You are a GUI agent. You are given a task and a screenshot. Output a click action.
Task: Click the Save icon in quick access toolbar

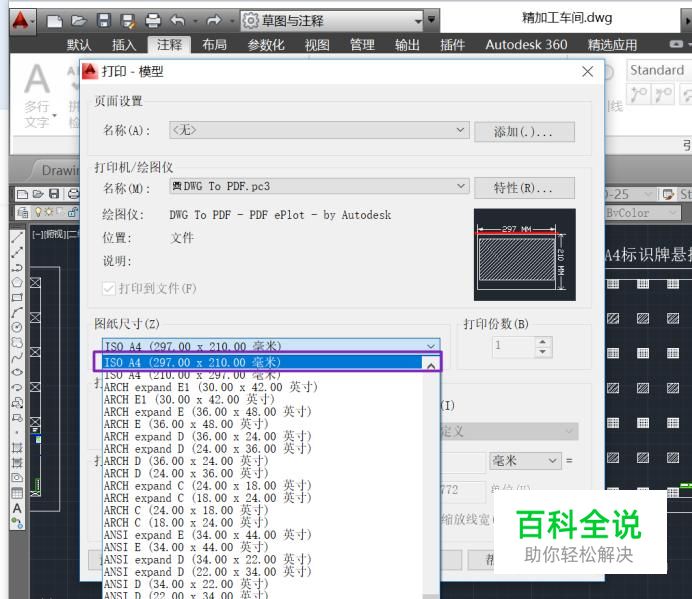tap(103, 21)
